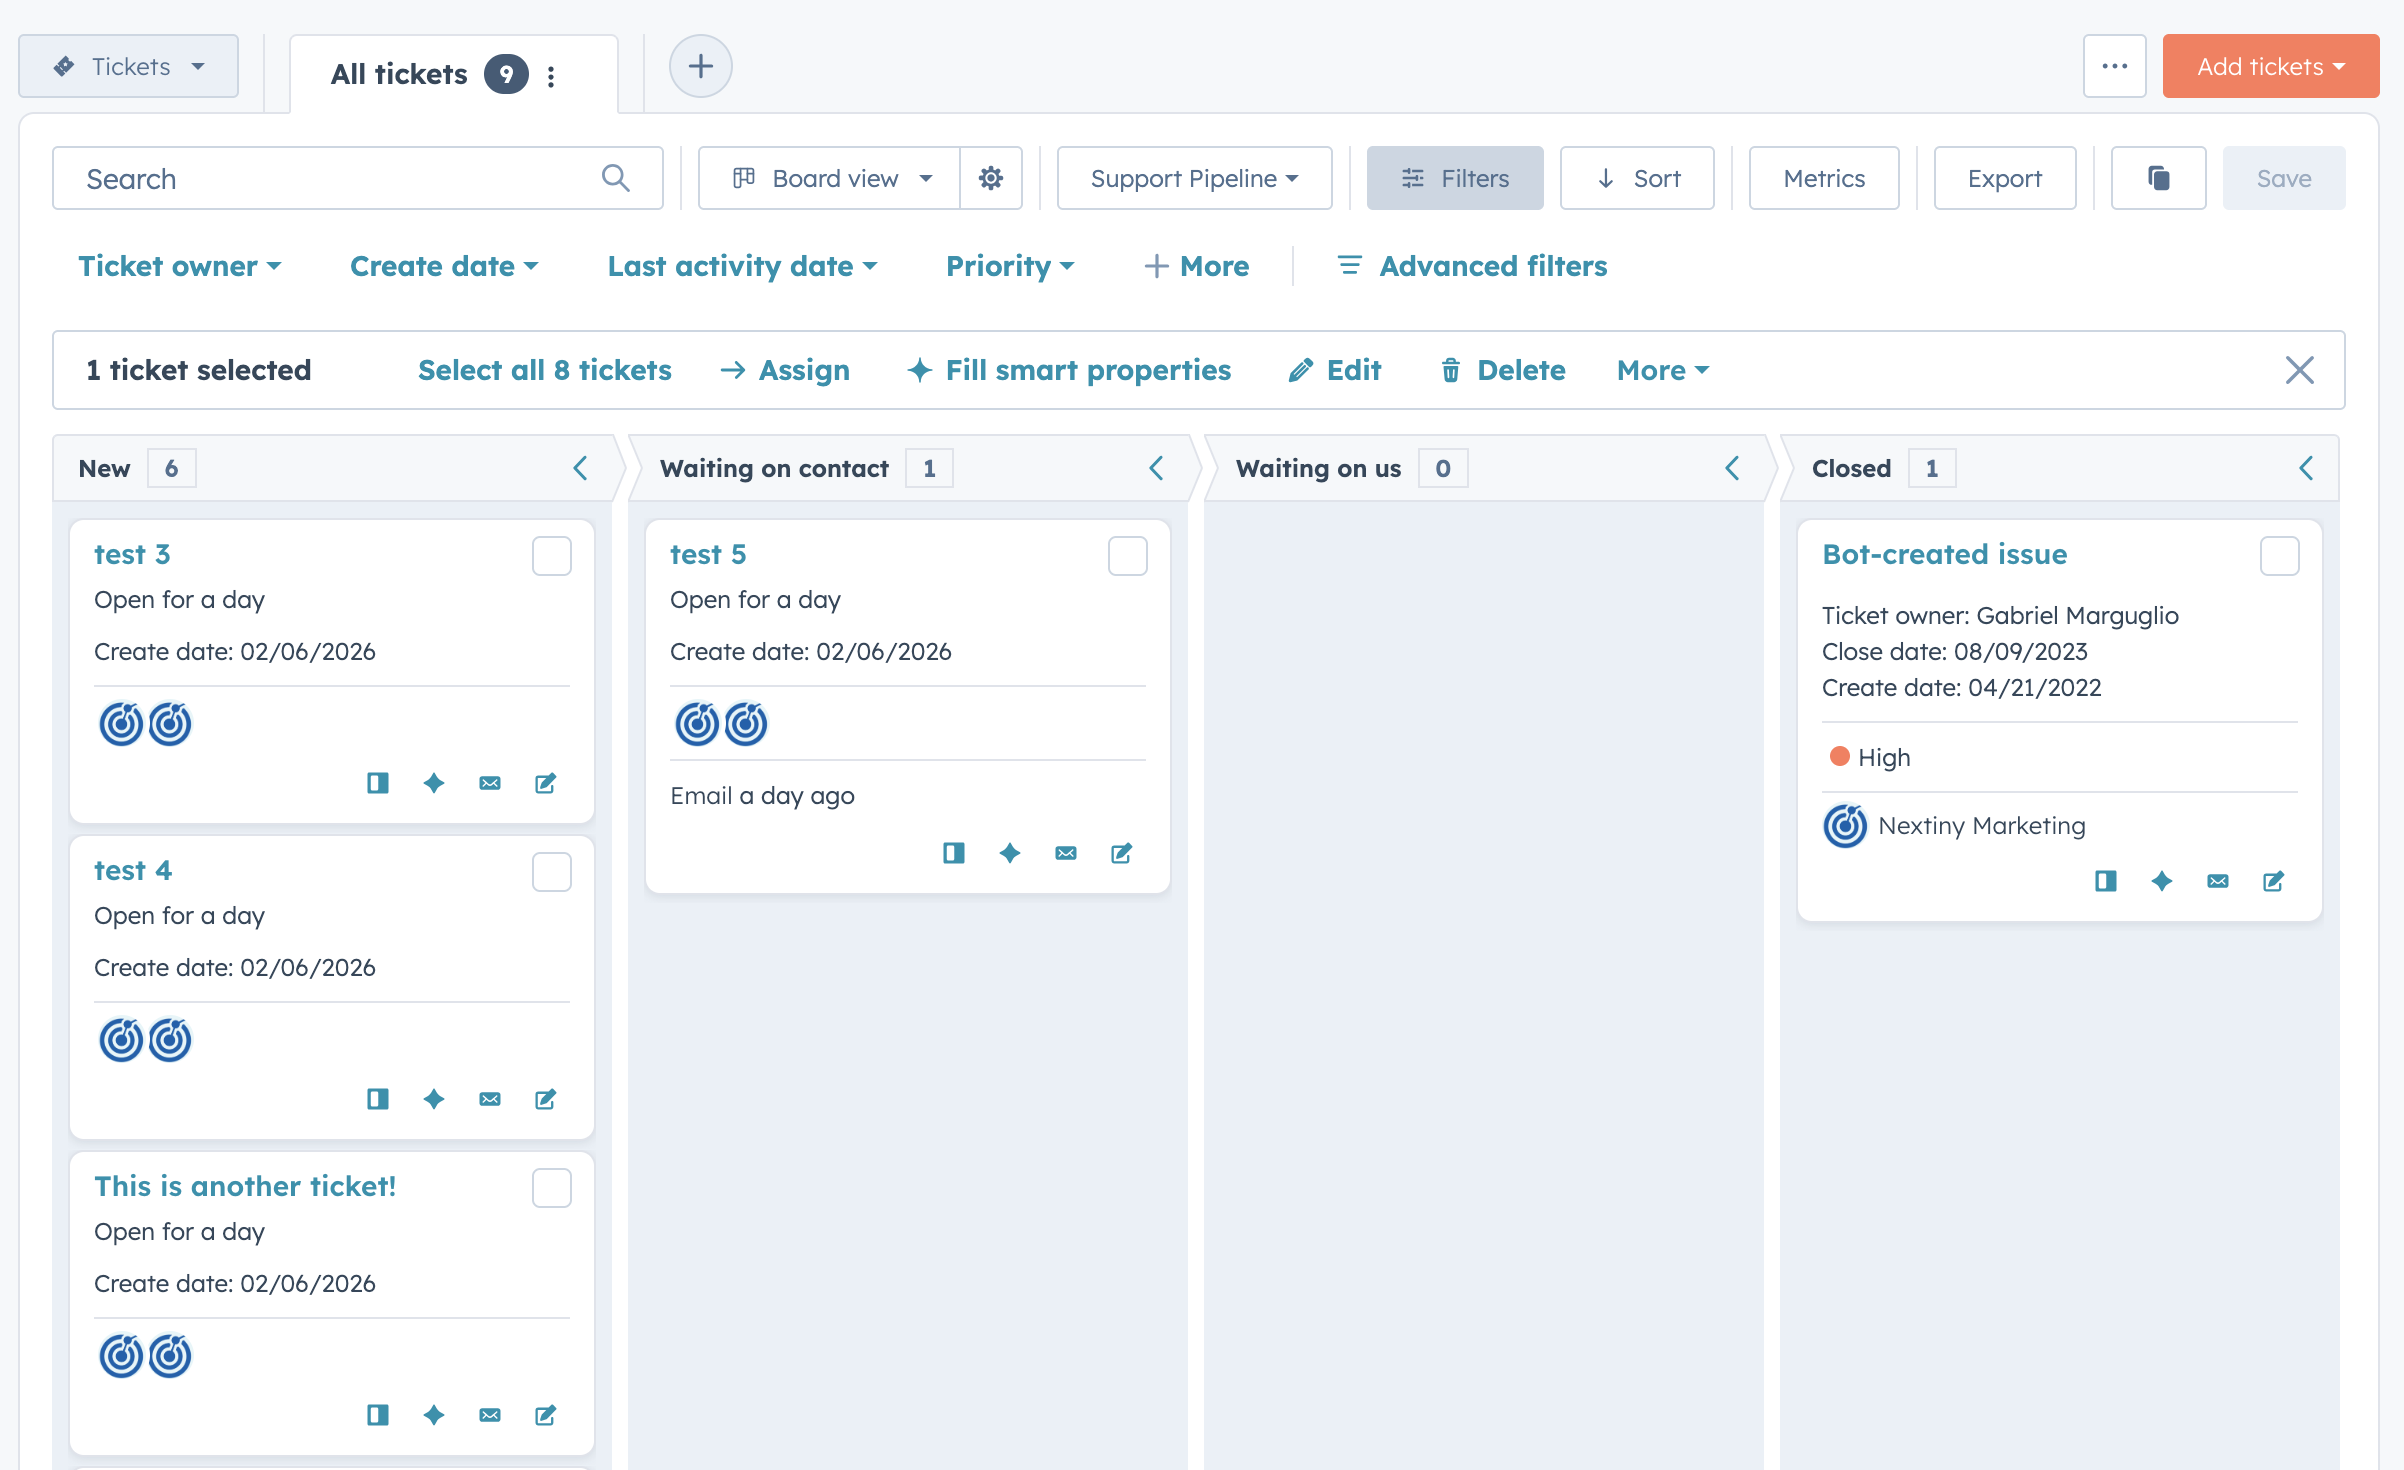Check the checkbox on the test 5 card
The height and width of the screenshot is (1470, 2404).
point(1127,556)
